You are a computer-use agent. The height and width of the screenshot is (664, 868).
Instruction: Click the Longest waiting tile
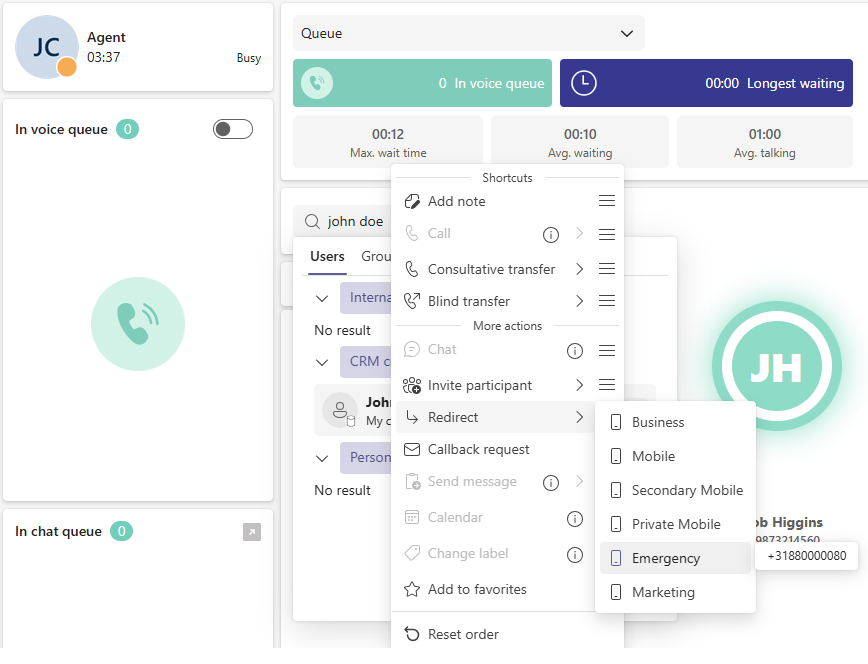coord(706,83)
